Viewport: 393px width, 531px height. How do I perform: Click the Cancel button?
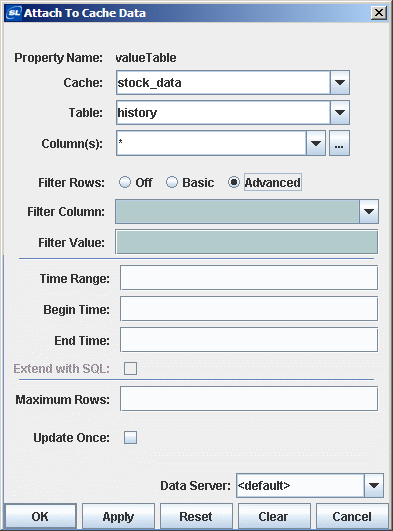[352, 516]
